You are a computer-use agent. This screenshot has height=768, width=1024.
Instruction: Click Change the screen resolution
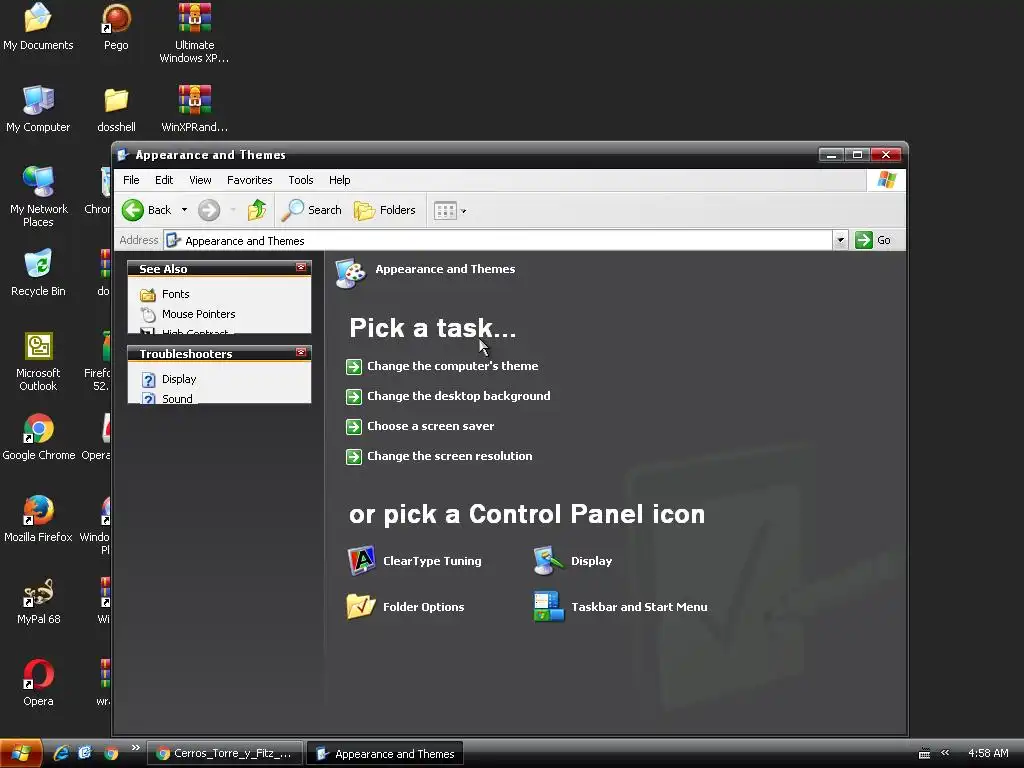pos(439,456)
